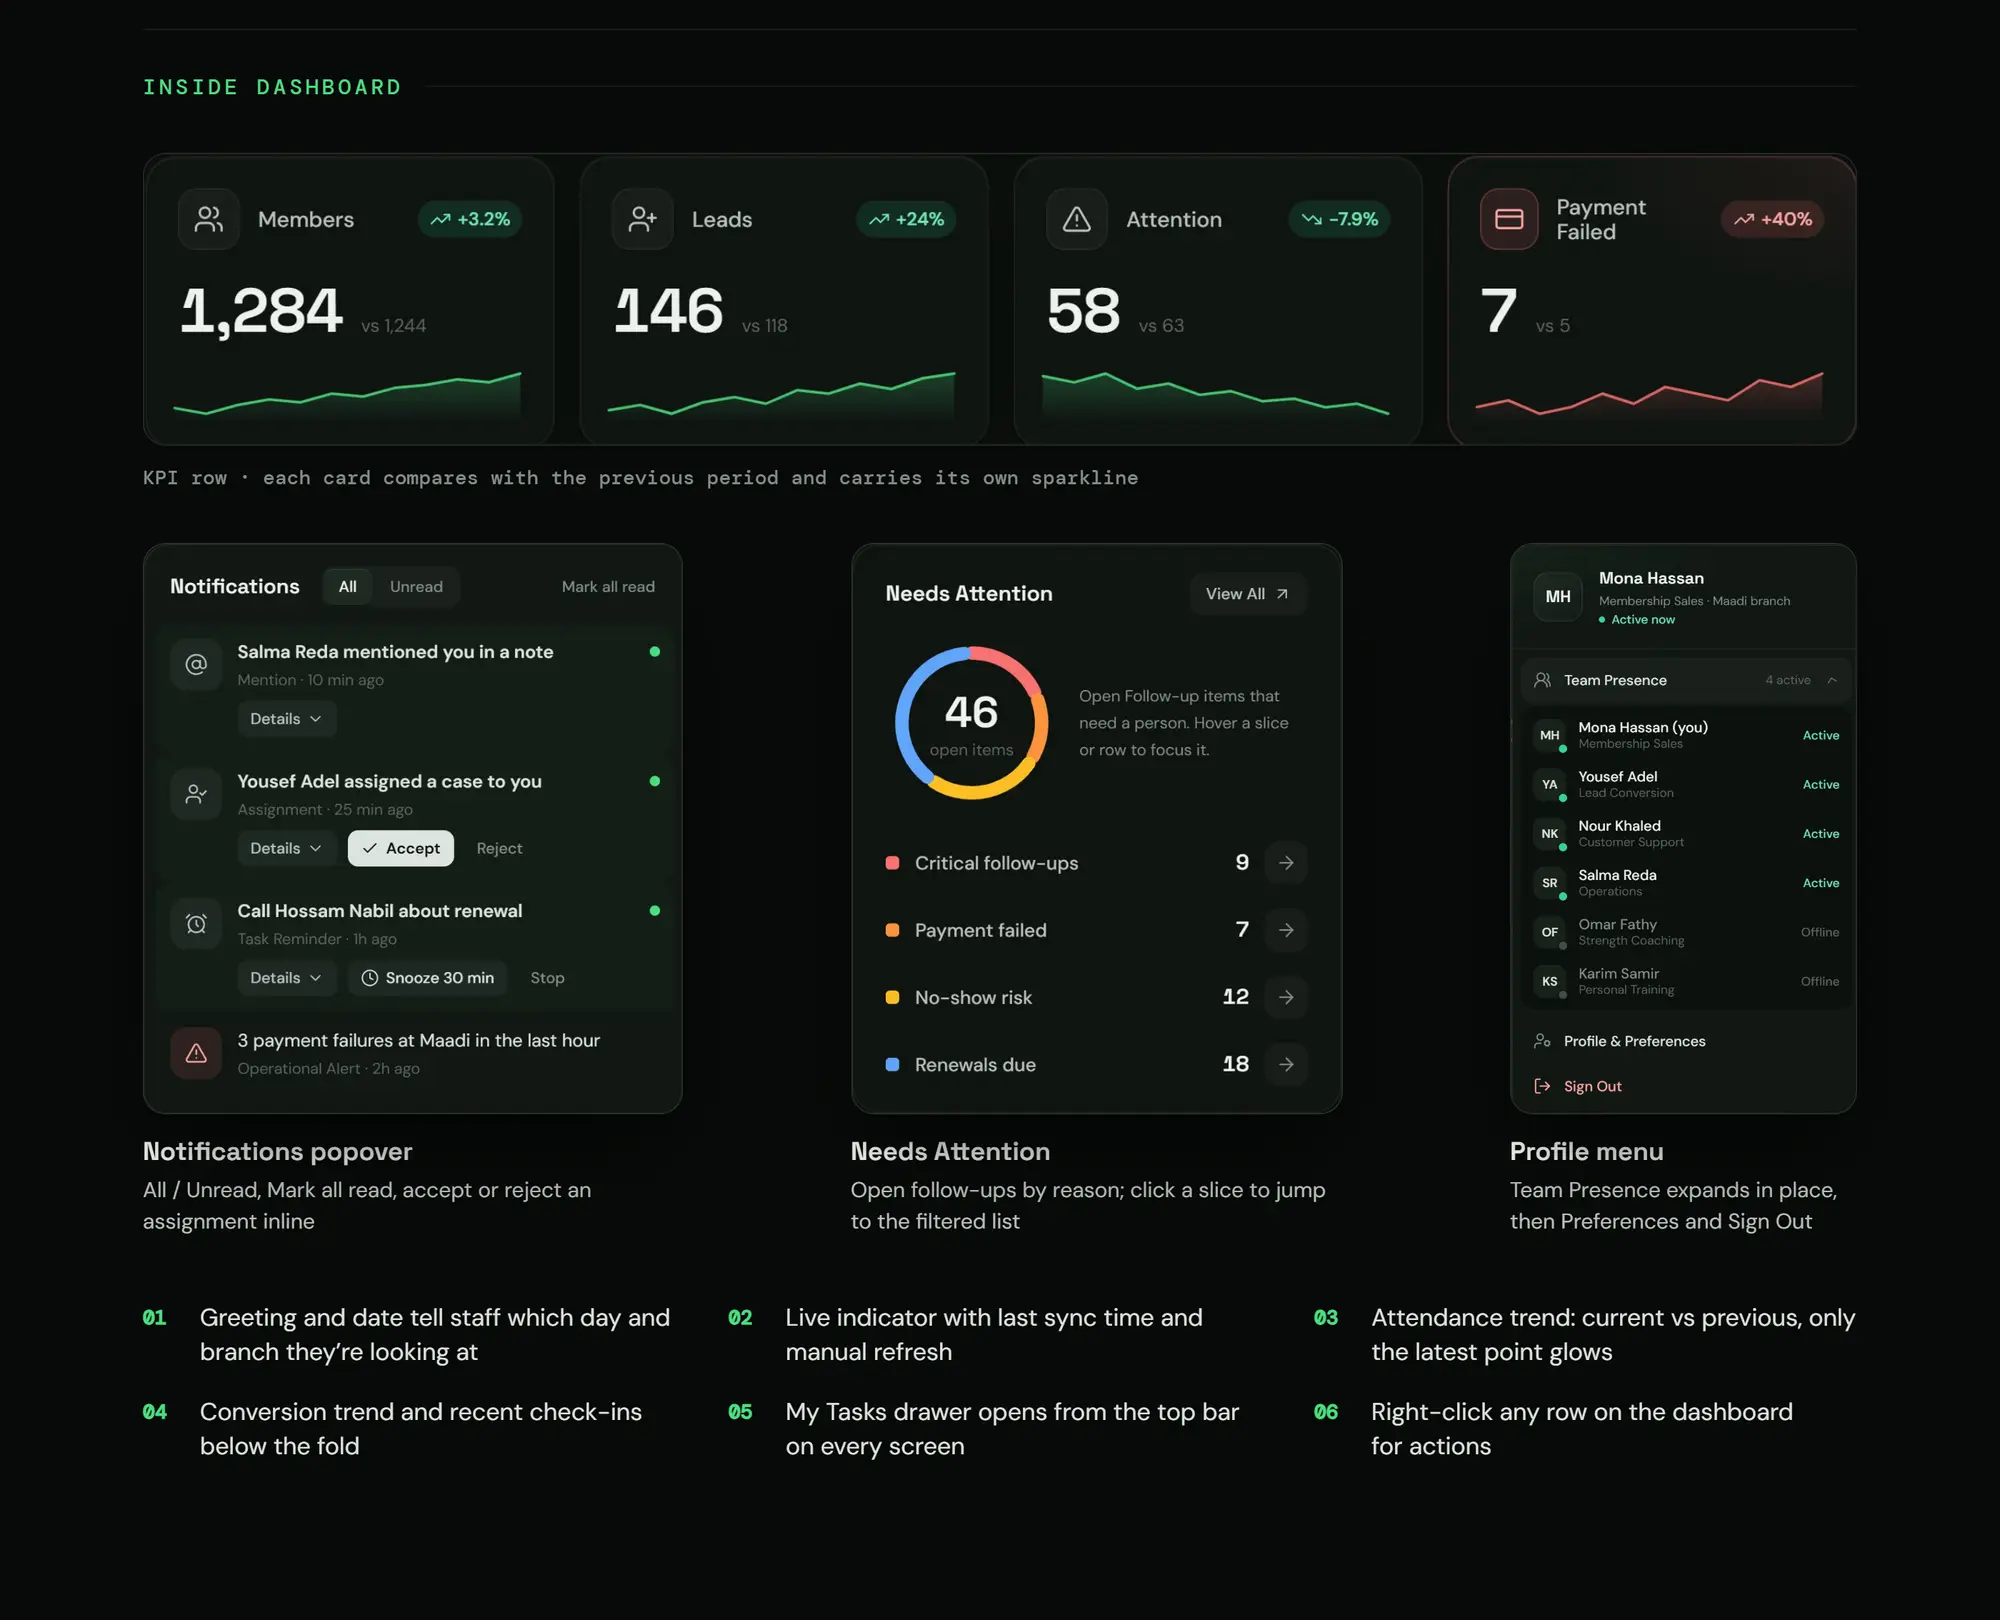
Task: Click the assignment icon beside Yousef Adel notification
Action: [196, 794]
